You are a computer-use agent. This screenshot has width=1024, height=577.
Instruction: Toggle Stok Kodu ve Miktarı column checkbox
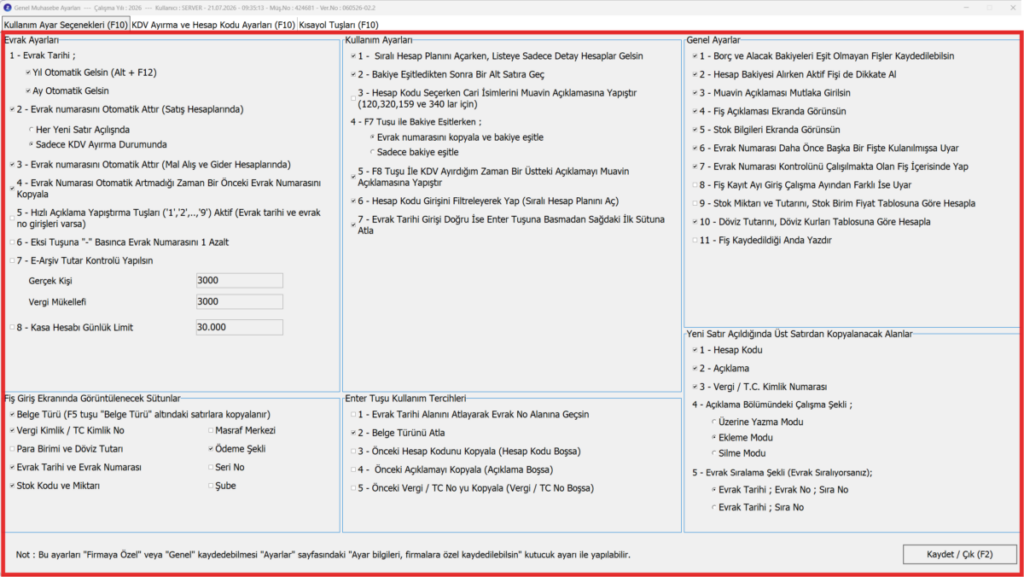point(12,486)
